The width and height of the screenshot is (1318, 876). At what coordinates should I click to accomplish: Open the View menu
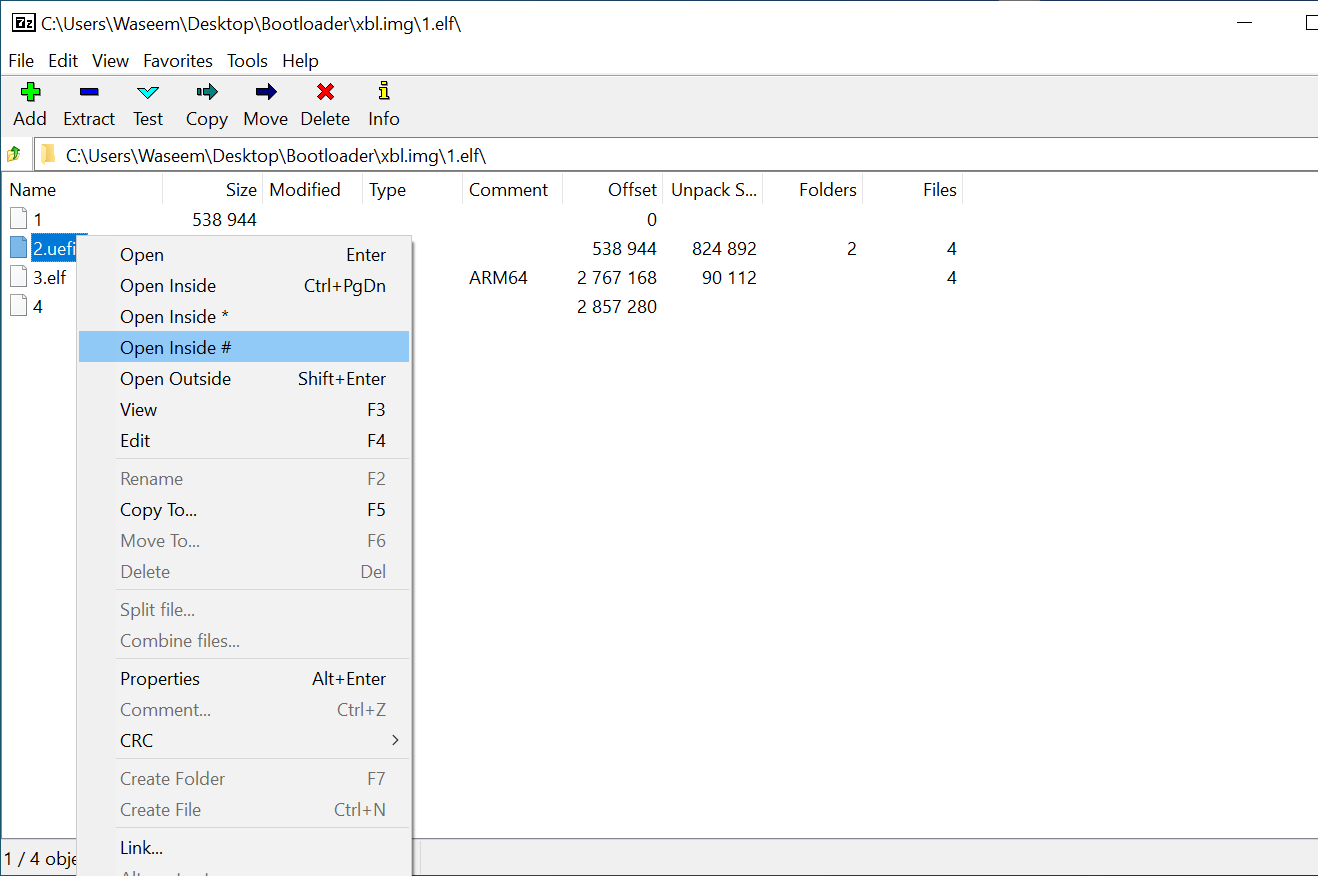[x=111, y=61]
